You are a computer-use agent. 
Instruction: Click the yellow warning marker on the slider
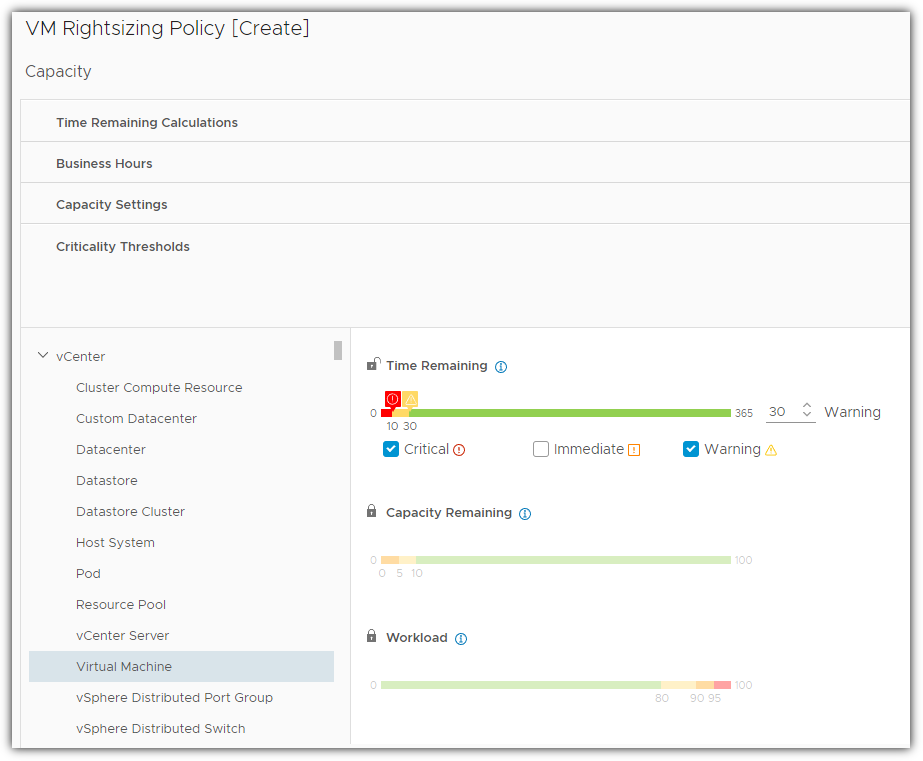click(410, 399)
